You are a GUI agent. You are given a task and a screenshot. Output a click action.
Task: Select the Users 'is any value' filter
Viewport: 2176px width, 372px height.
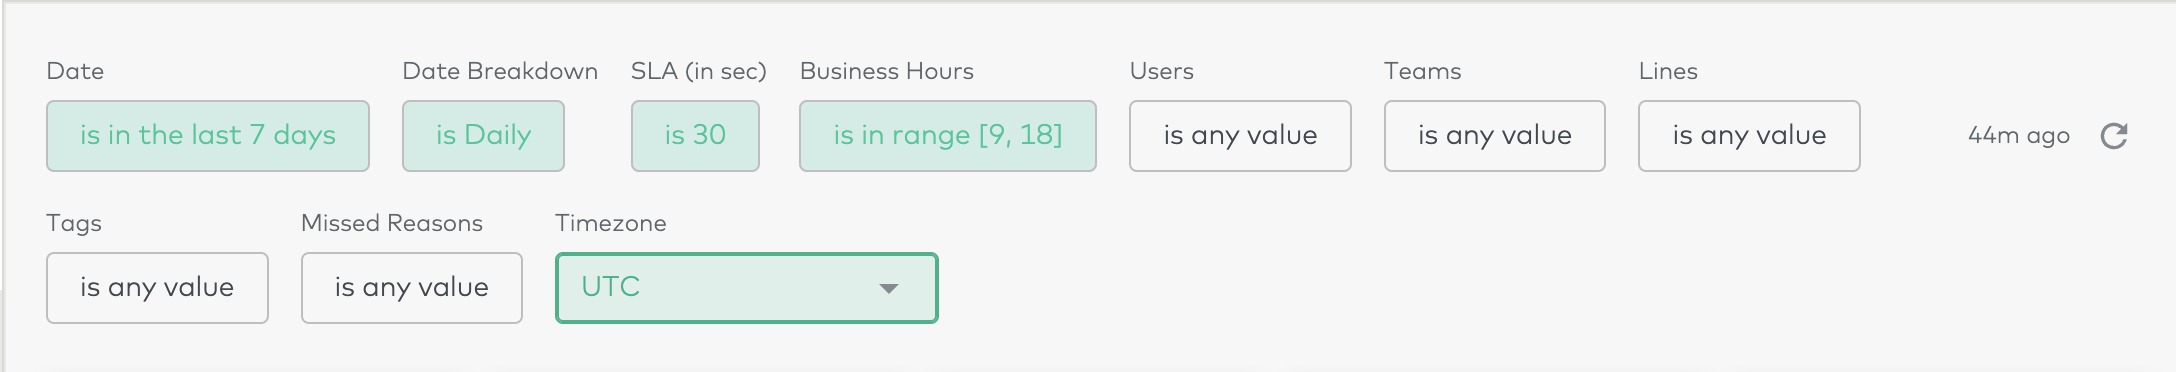[1240, 136]
